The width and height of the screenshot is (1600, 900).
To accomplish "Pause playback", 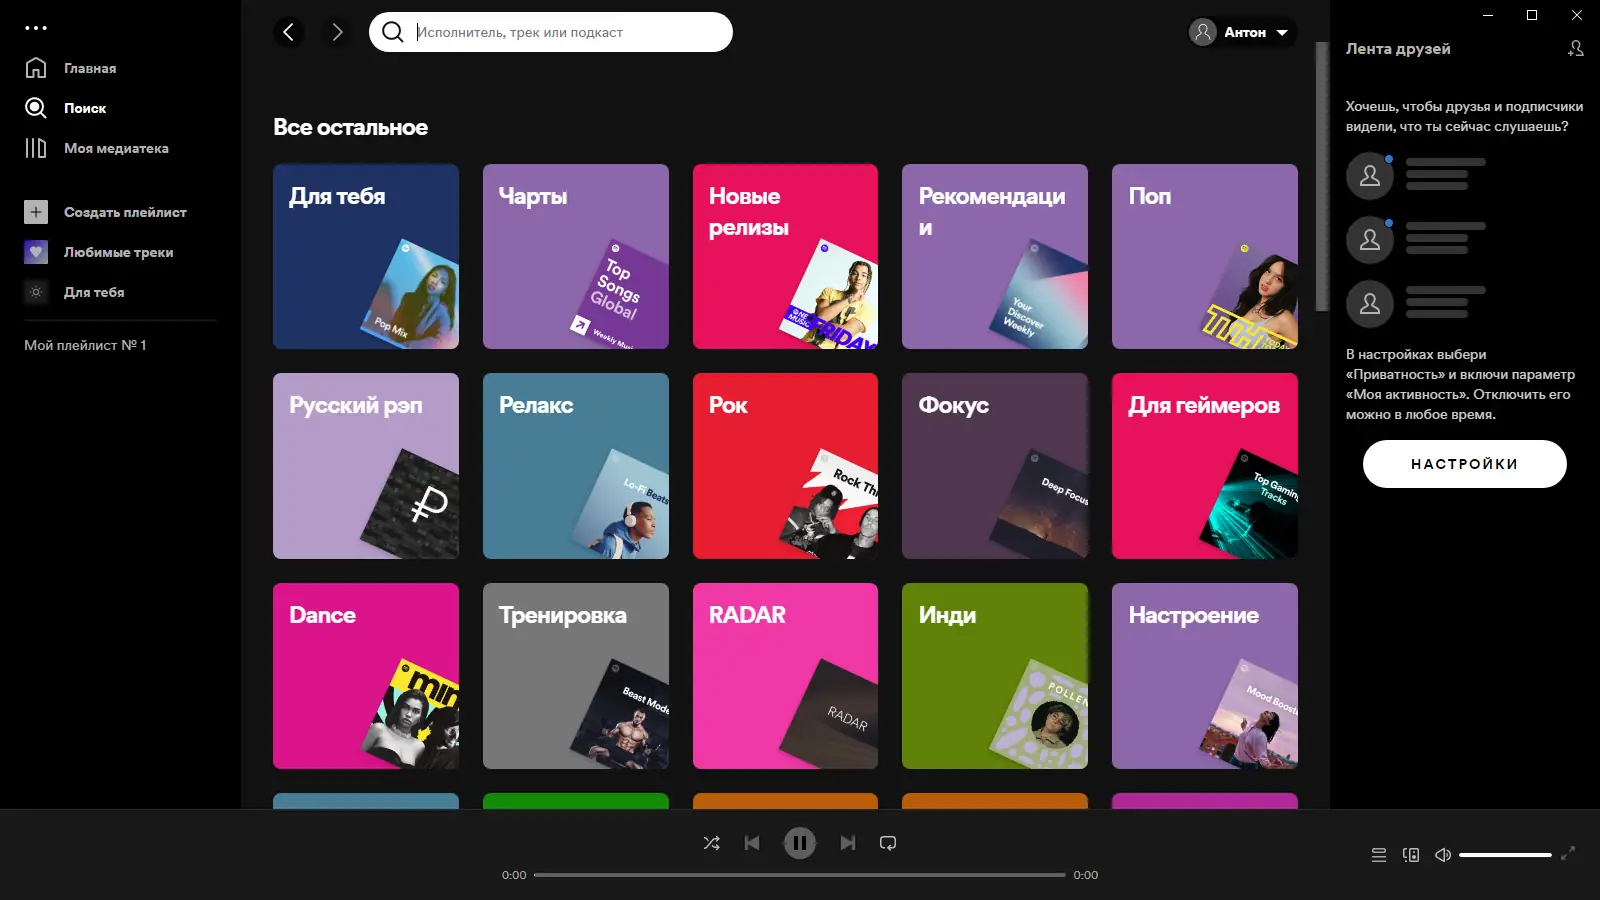I will 800,843.
